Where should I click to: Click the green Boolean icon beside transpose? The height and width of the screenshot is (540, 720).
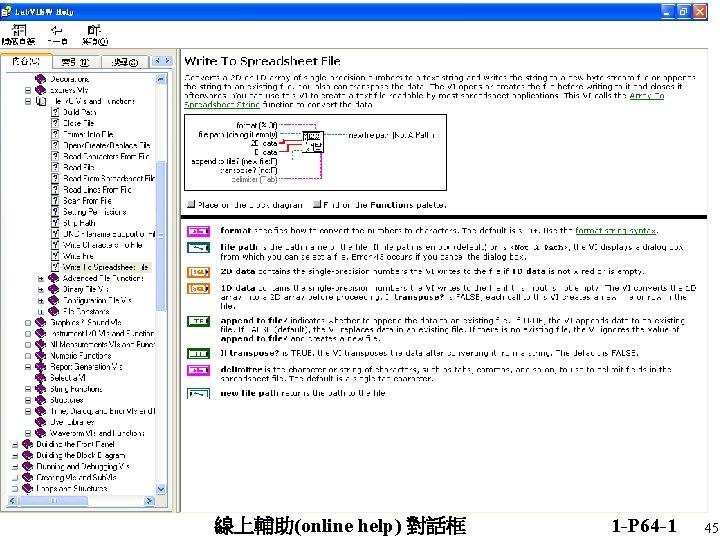[x=198, y=354]
